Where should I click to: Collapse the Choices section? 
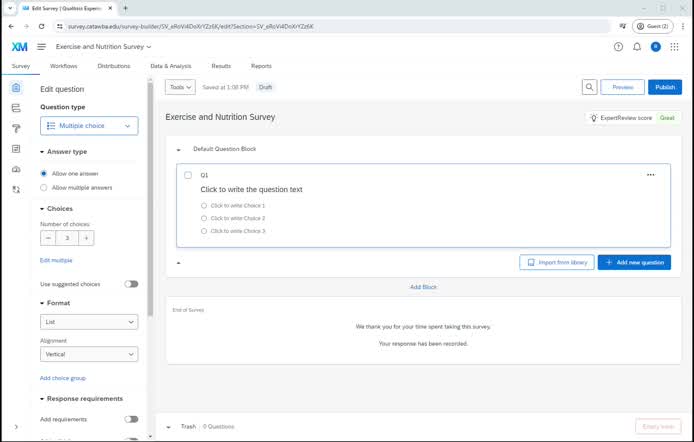(42, 209)
